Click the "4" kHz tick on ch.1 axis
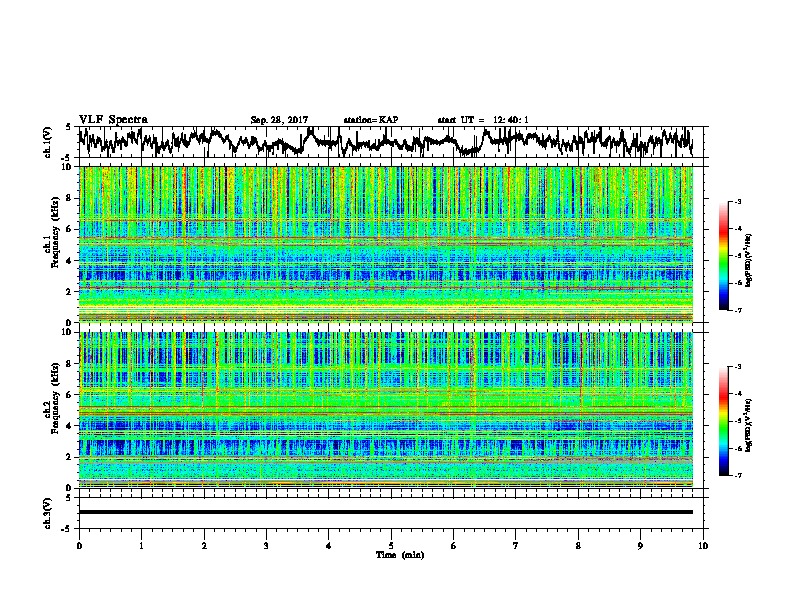The height and width of the screenshot is (612, 792). [70, 261]
